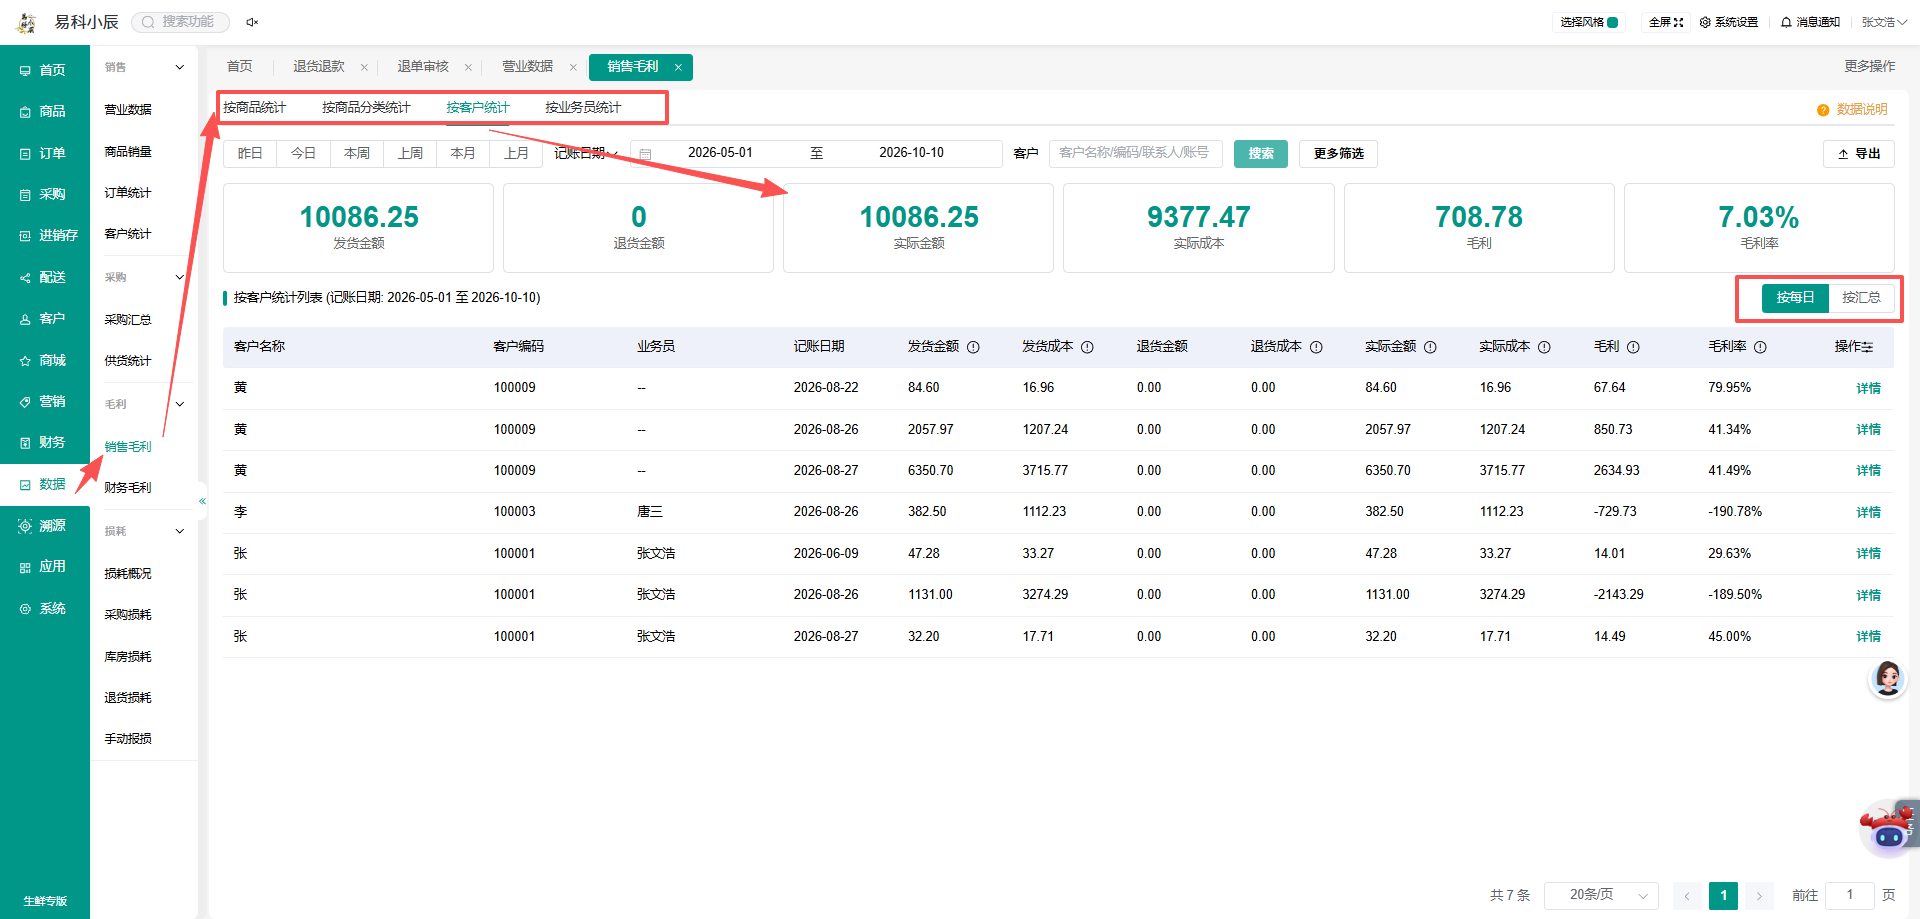Viewport: 1920px width, 919px height.
Task: Open the 20条/页 page size dropdown
Action: [1601, 895]
